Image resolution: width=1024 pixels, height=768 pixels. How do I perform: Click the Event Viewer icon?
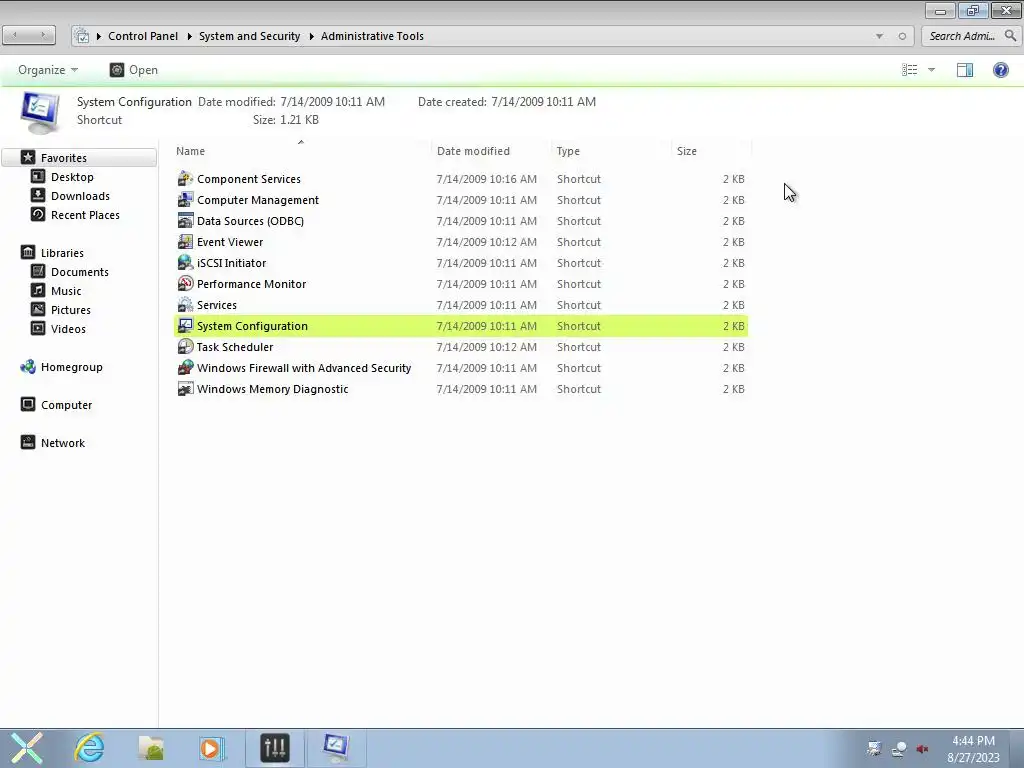tap(185, 242)
